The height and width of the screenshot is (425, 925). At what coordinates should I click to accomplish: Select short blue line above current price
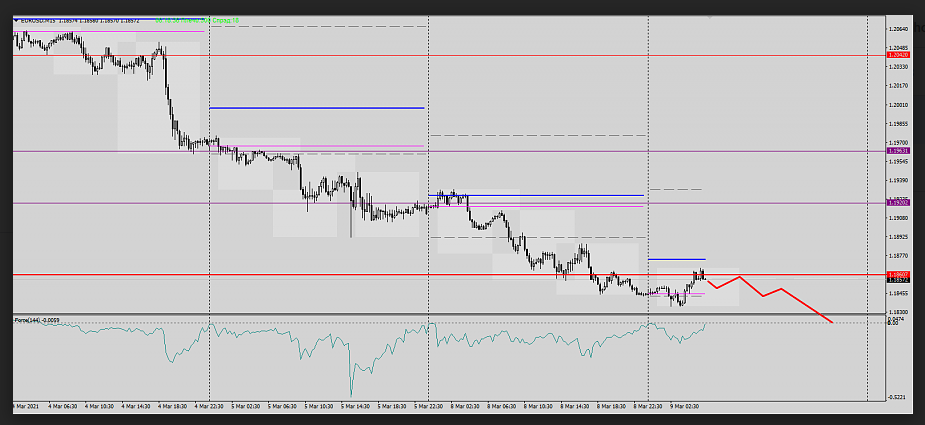point(676,259)
